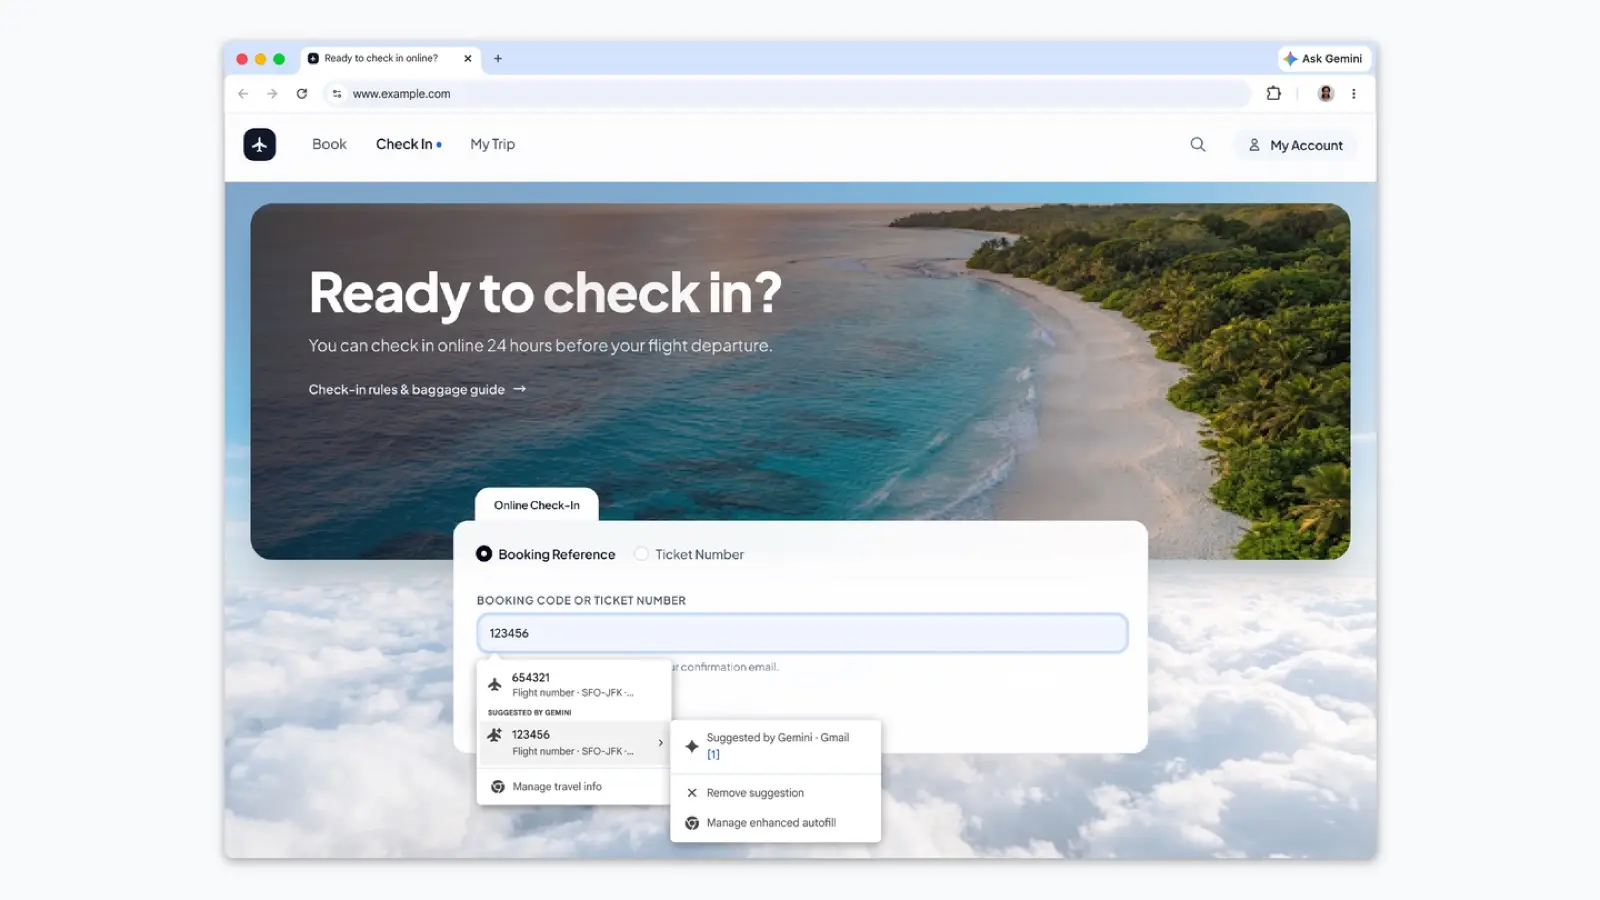The height and width of the screenshot is (900, 1600).
Task: Open the Chrome three-dot menu
Action: (x=1354, y=94)
